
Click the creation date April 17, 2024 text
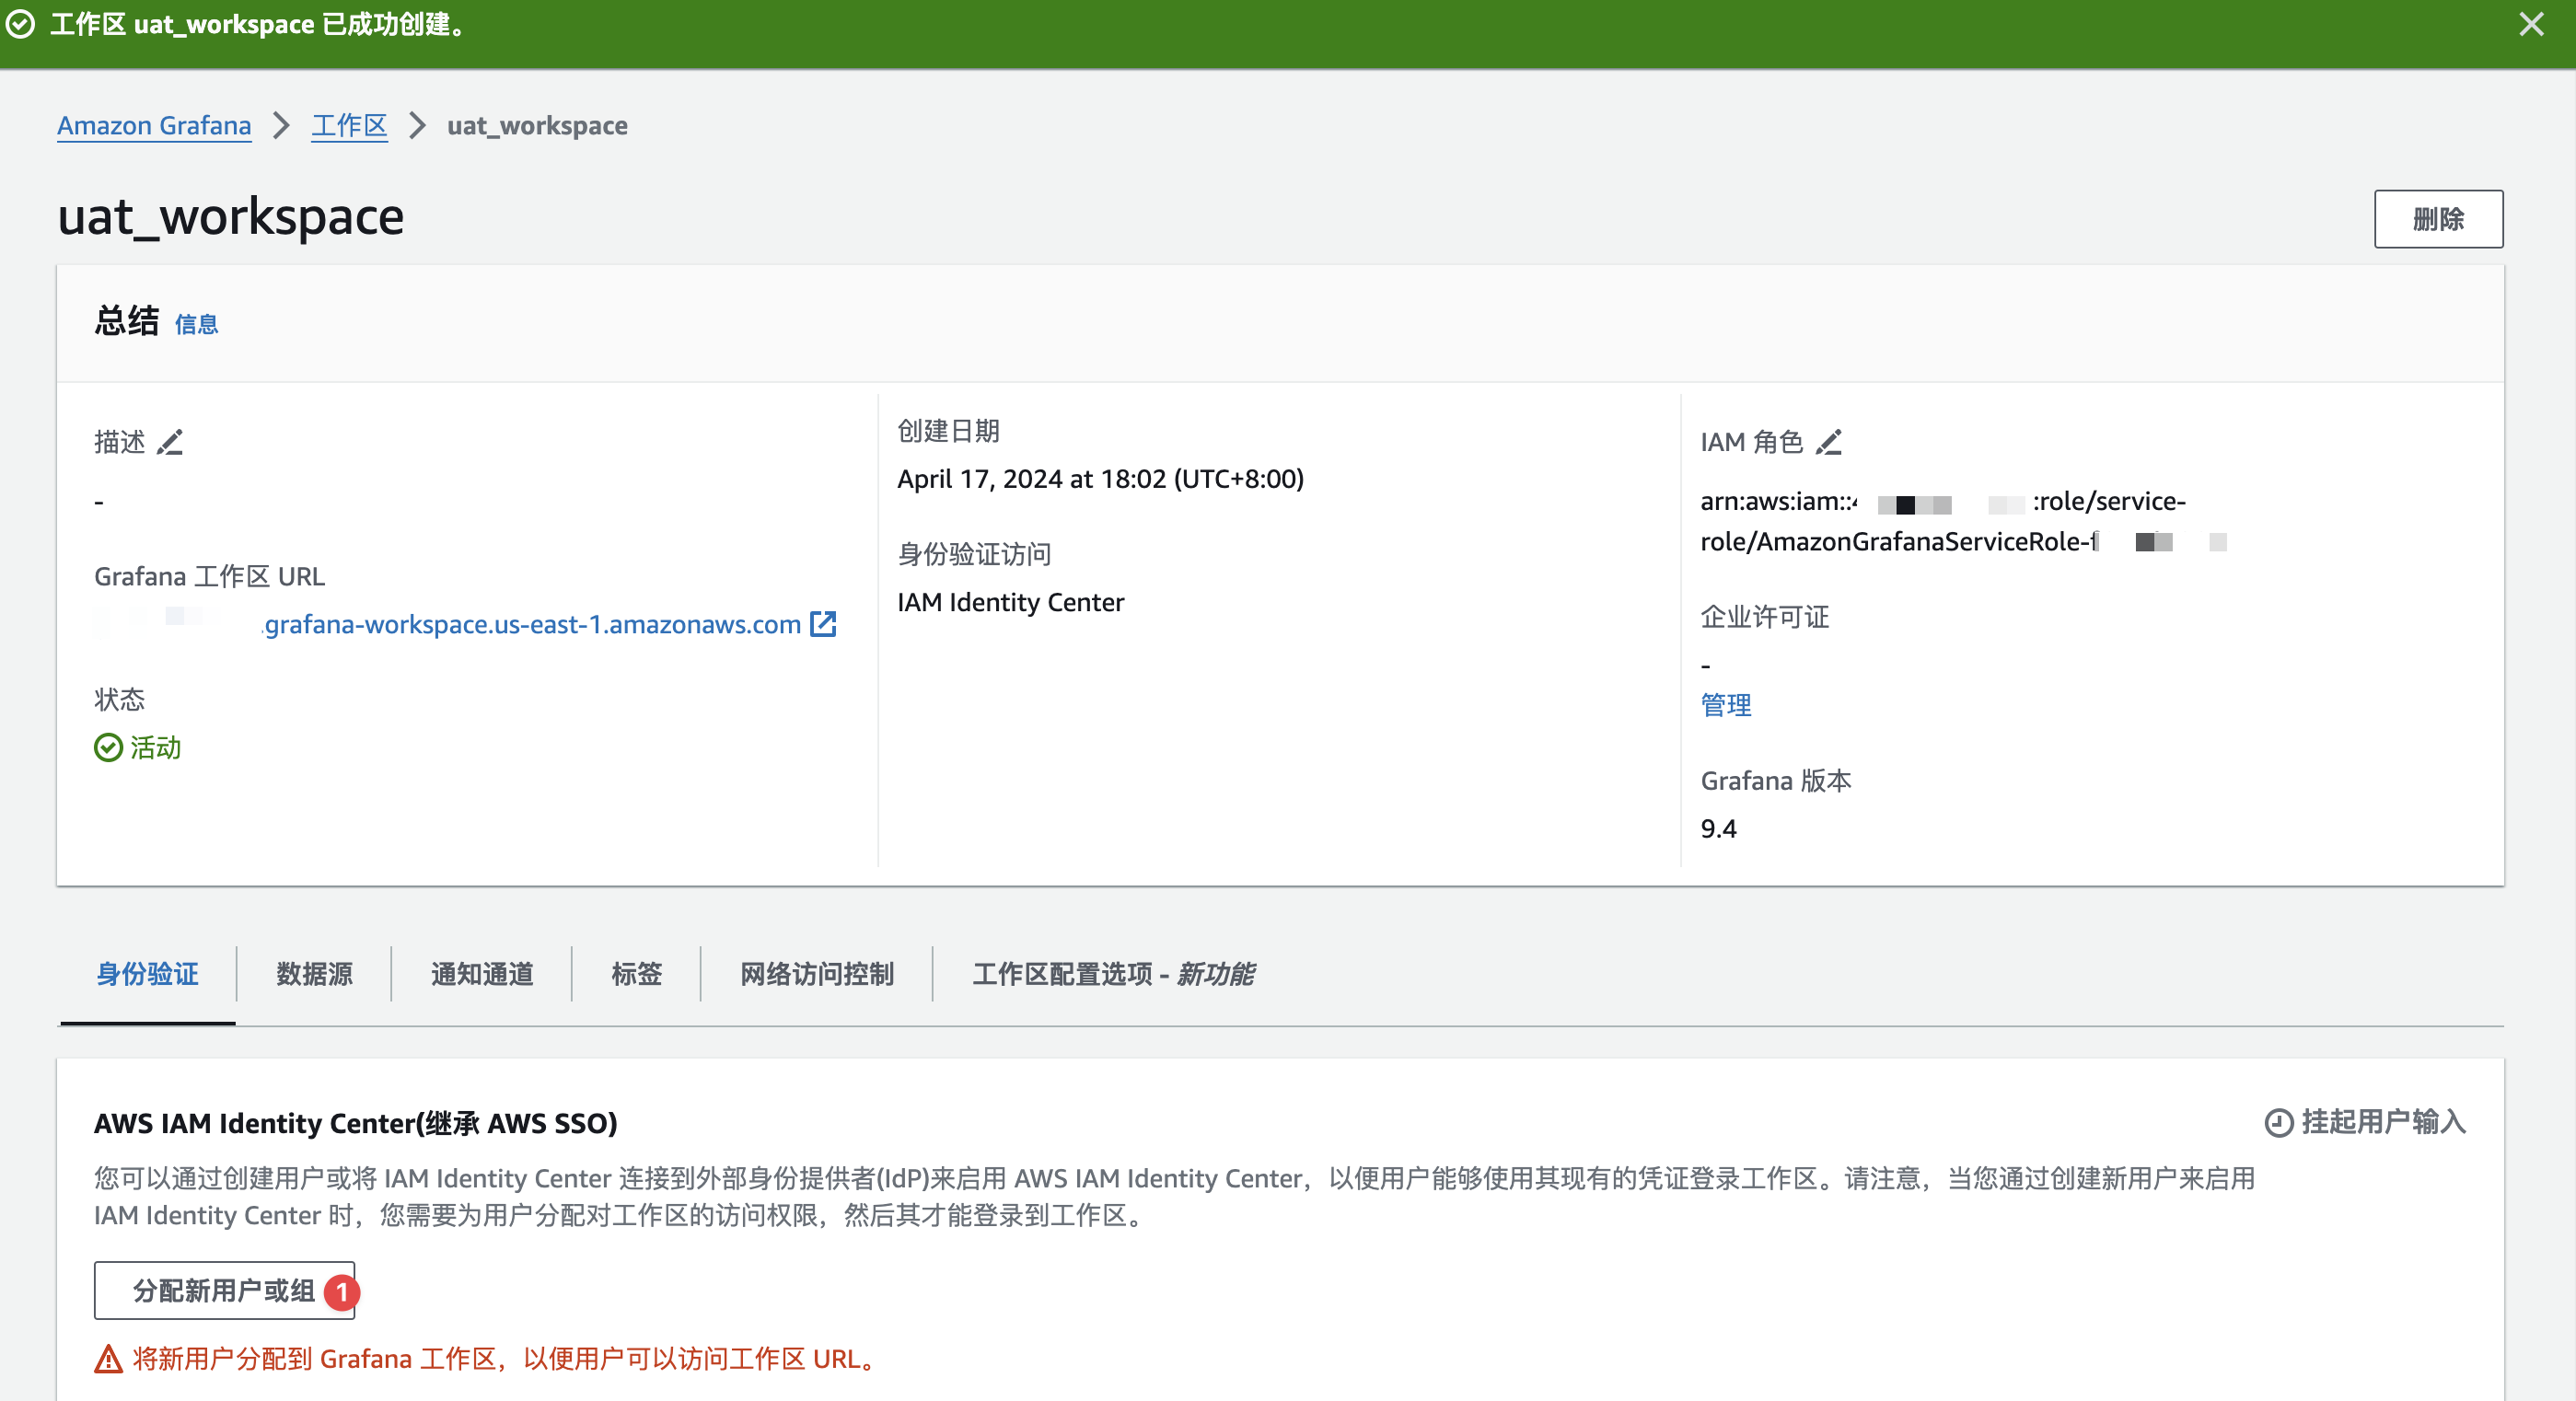click(1100, 478)
